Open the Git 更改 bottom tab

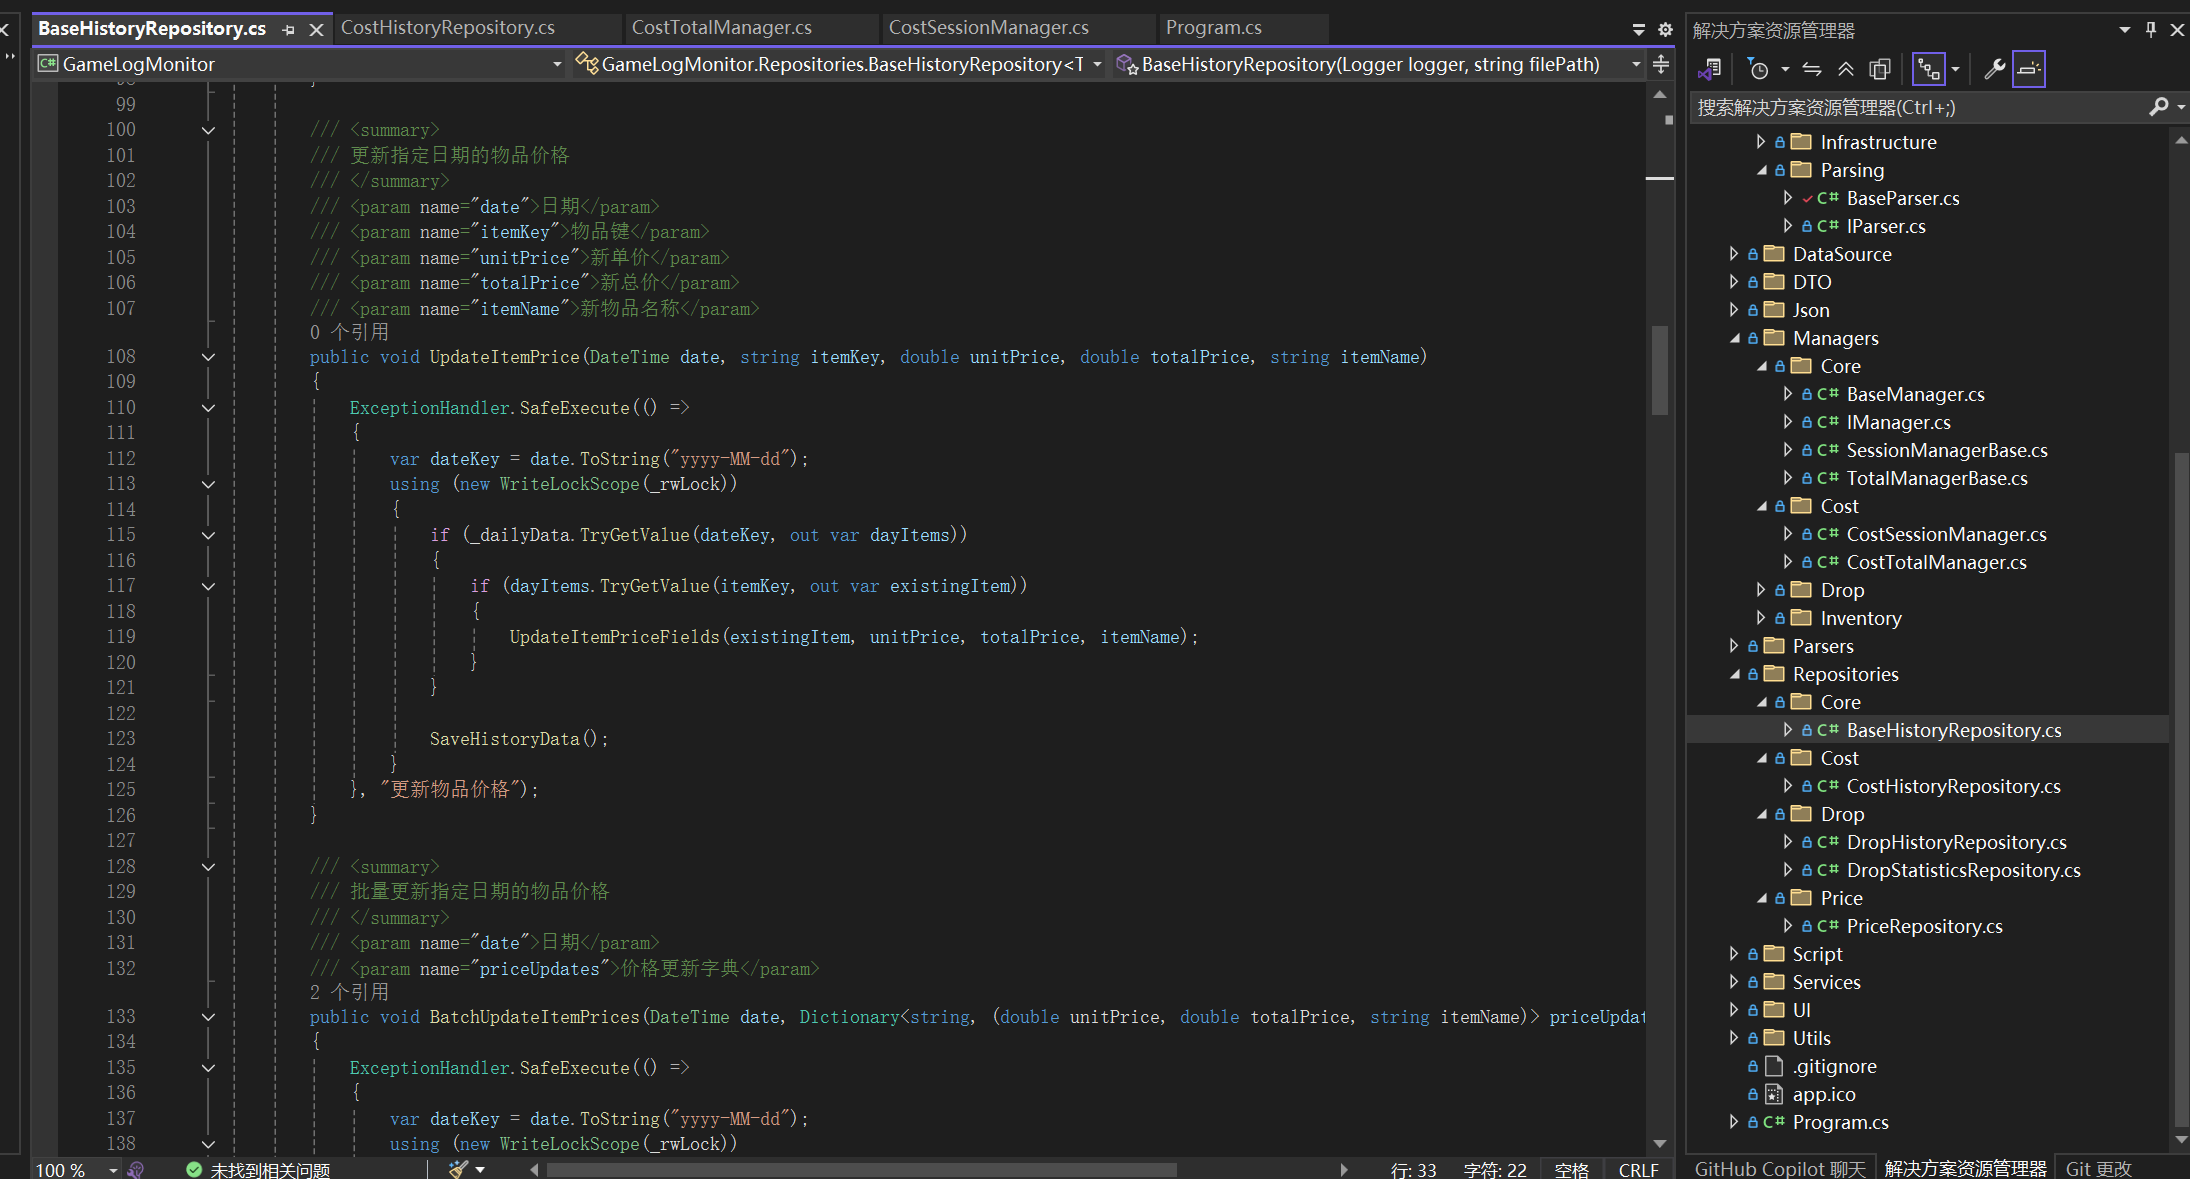2098,1169
